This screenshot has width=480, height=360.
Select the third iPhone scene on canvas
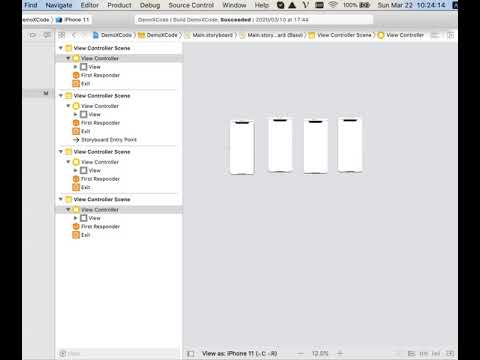pyautogui.click(x=315, y=146)
